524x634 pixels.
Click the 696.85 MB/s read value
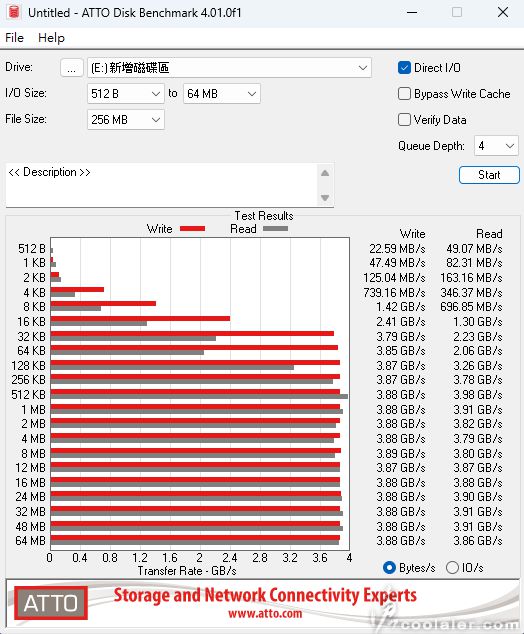(471, 306)
